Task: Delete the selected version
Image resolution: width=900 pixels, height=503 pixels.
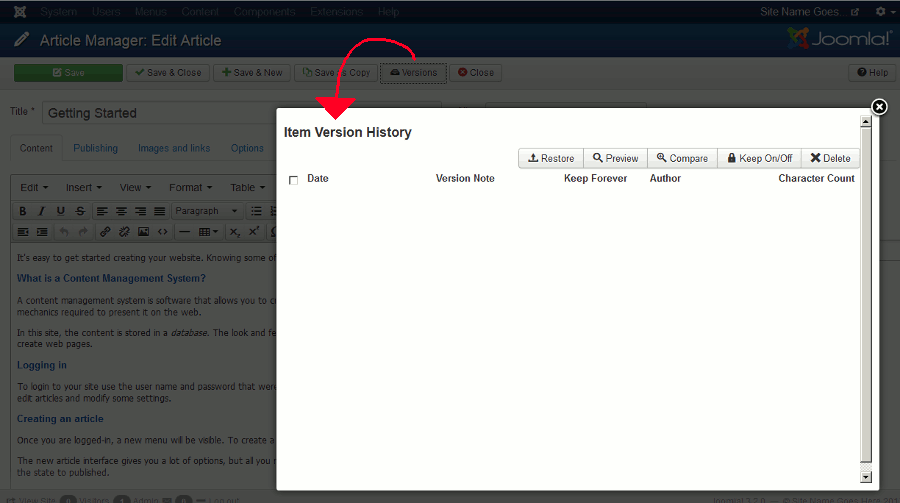Action: (x=830, y=158)
